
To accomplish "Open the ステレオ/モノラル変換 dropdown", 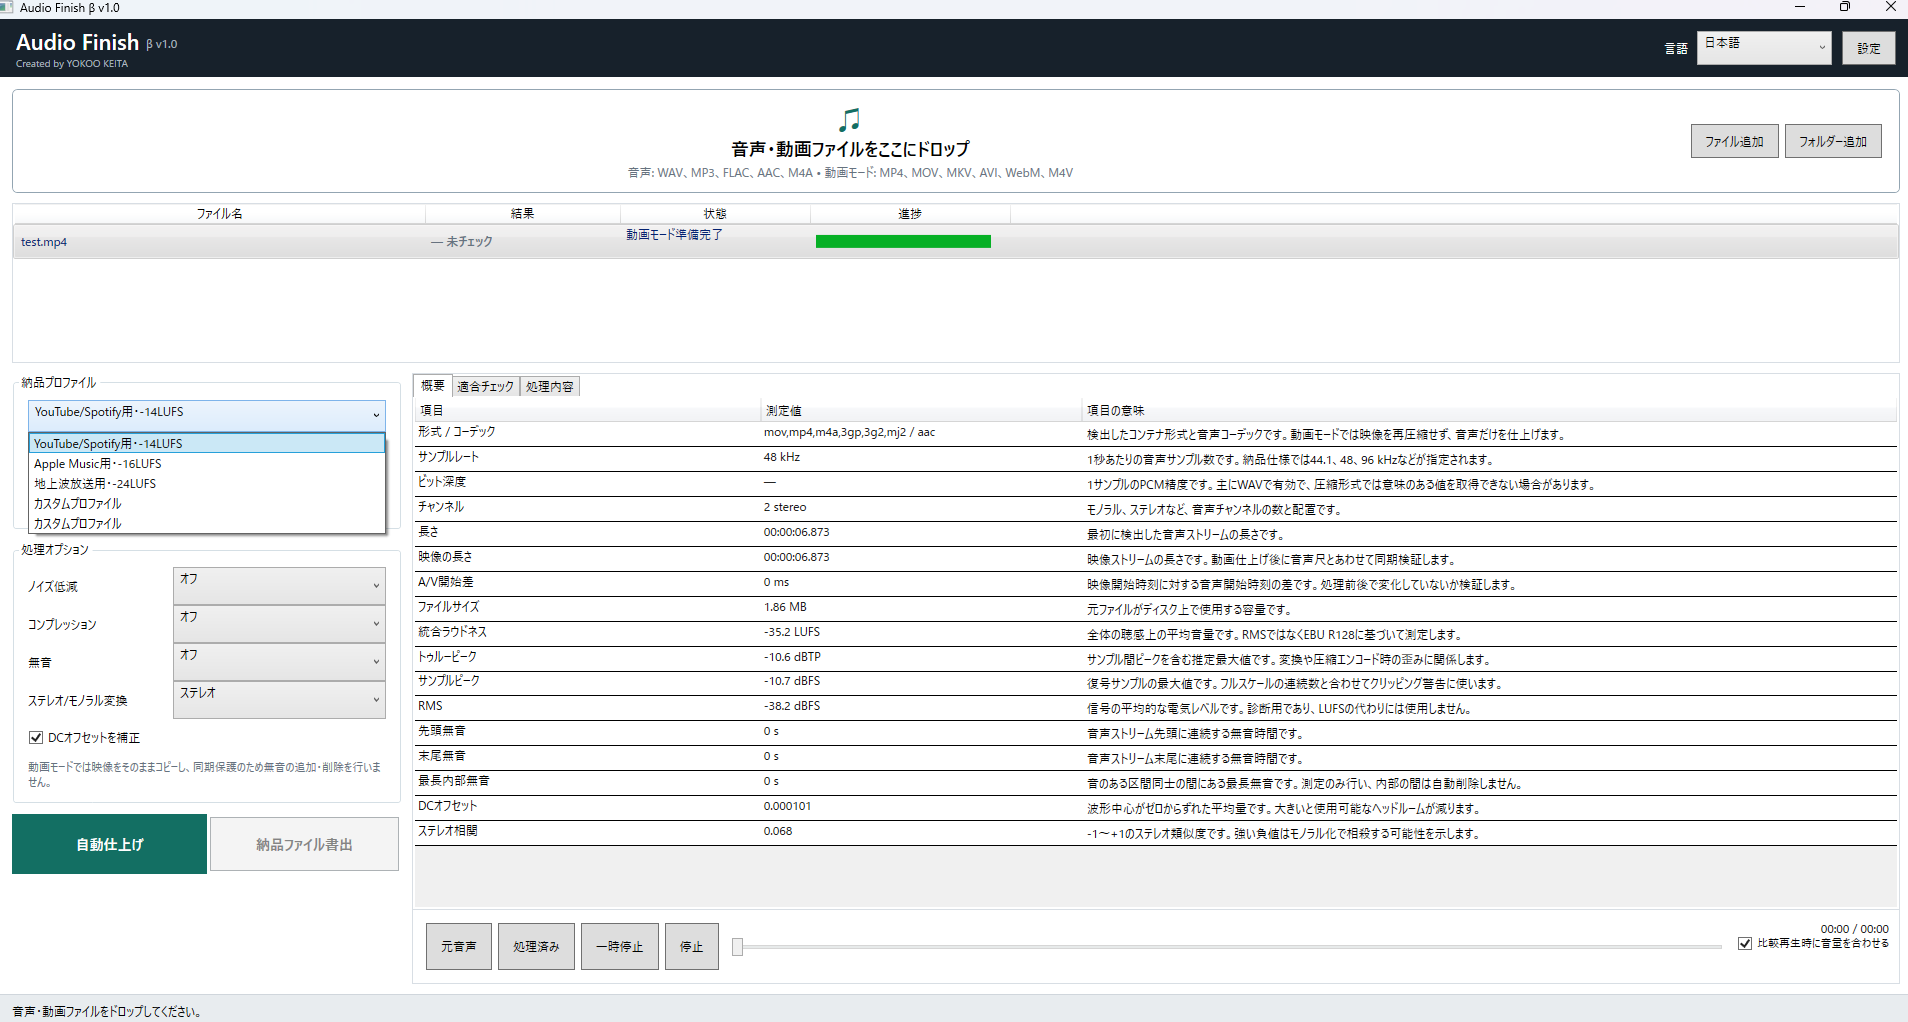I will pyautogui.click(x=279, y=700).
